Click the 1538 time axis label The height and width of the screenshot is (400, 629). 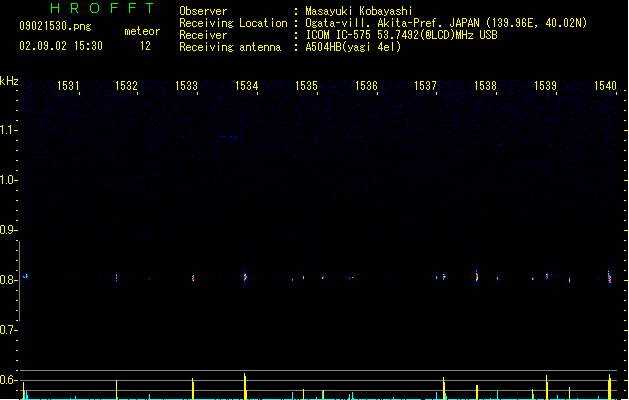(485, 86)
